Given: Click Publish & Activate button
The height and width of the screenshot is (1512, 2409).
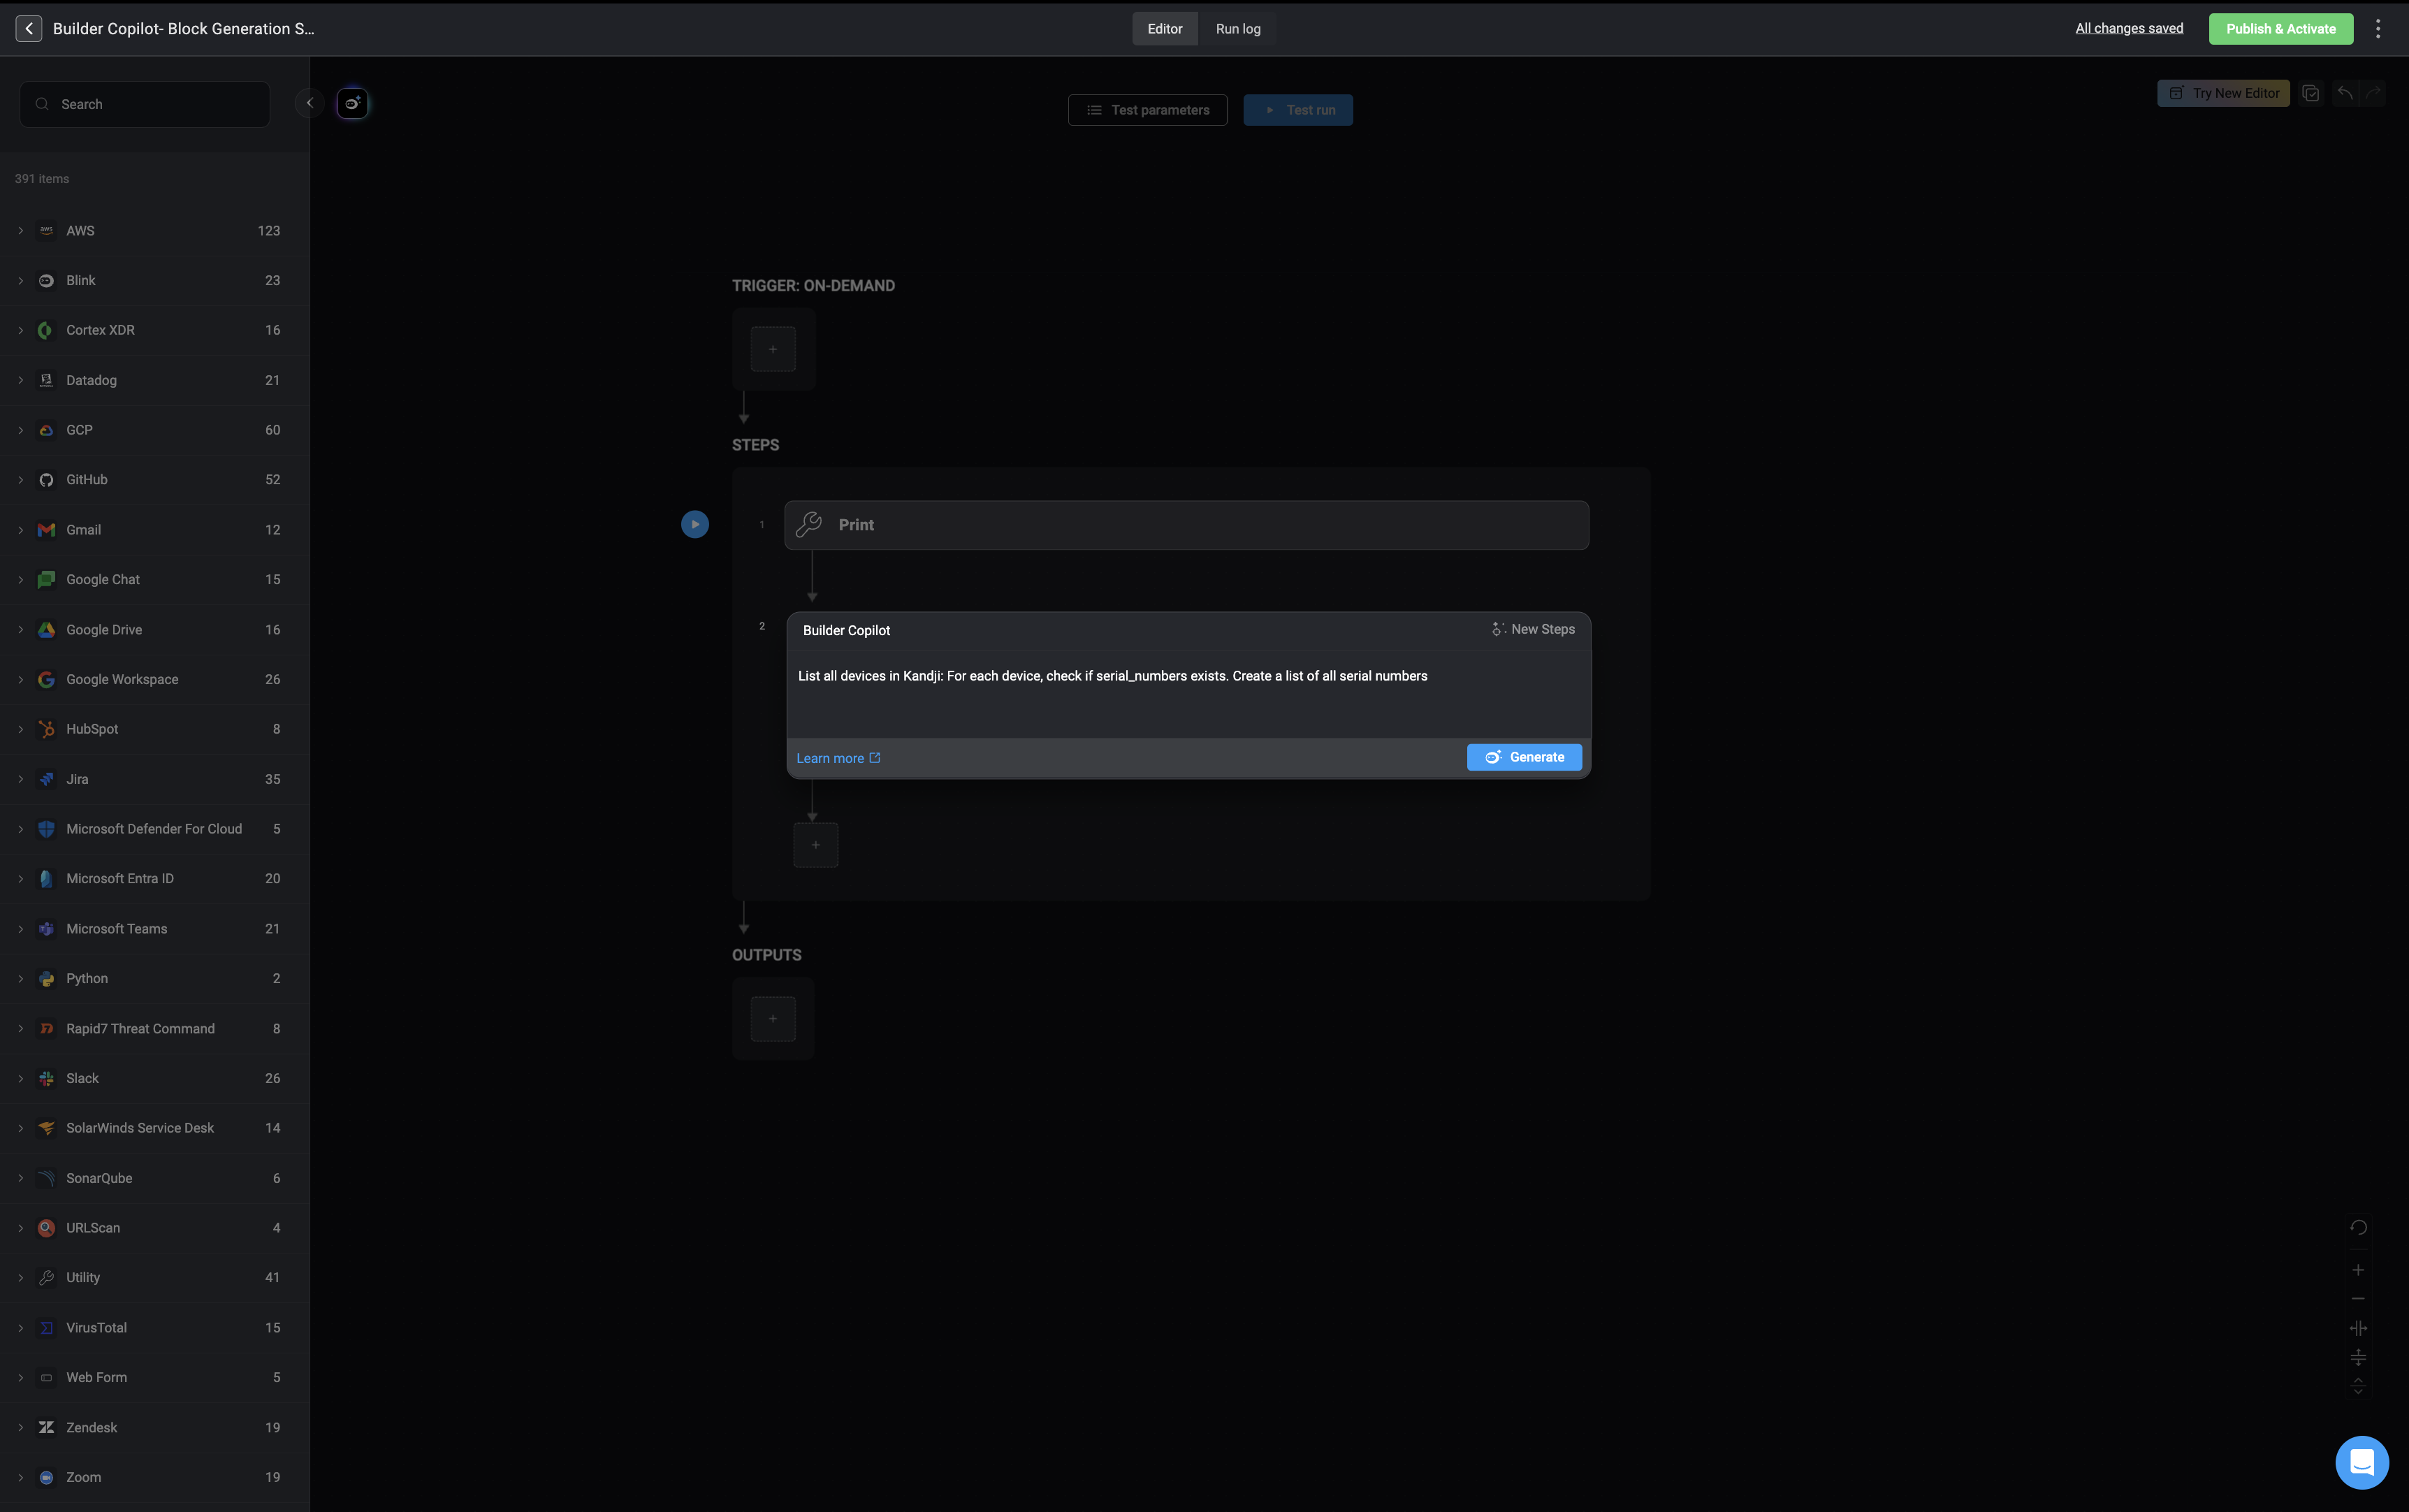Looking at the screenshot, I should (x=2280, y=28).
